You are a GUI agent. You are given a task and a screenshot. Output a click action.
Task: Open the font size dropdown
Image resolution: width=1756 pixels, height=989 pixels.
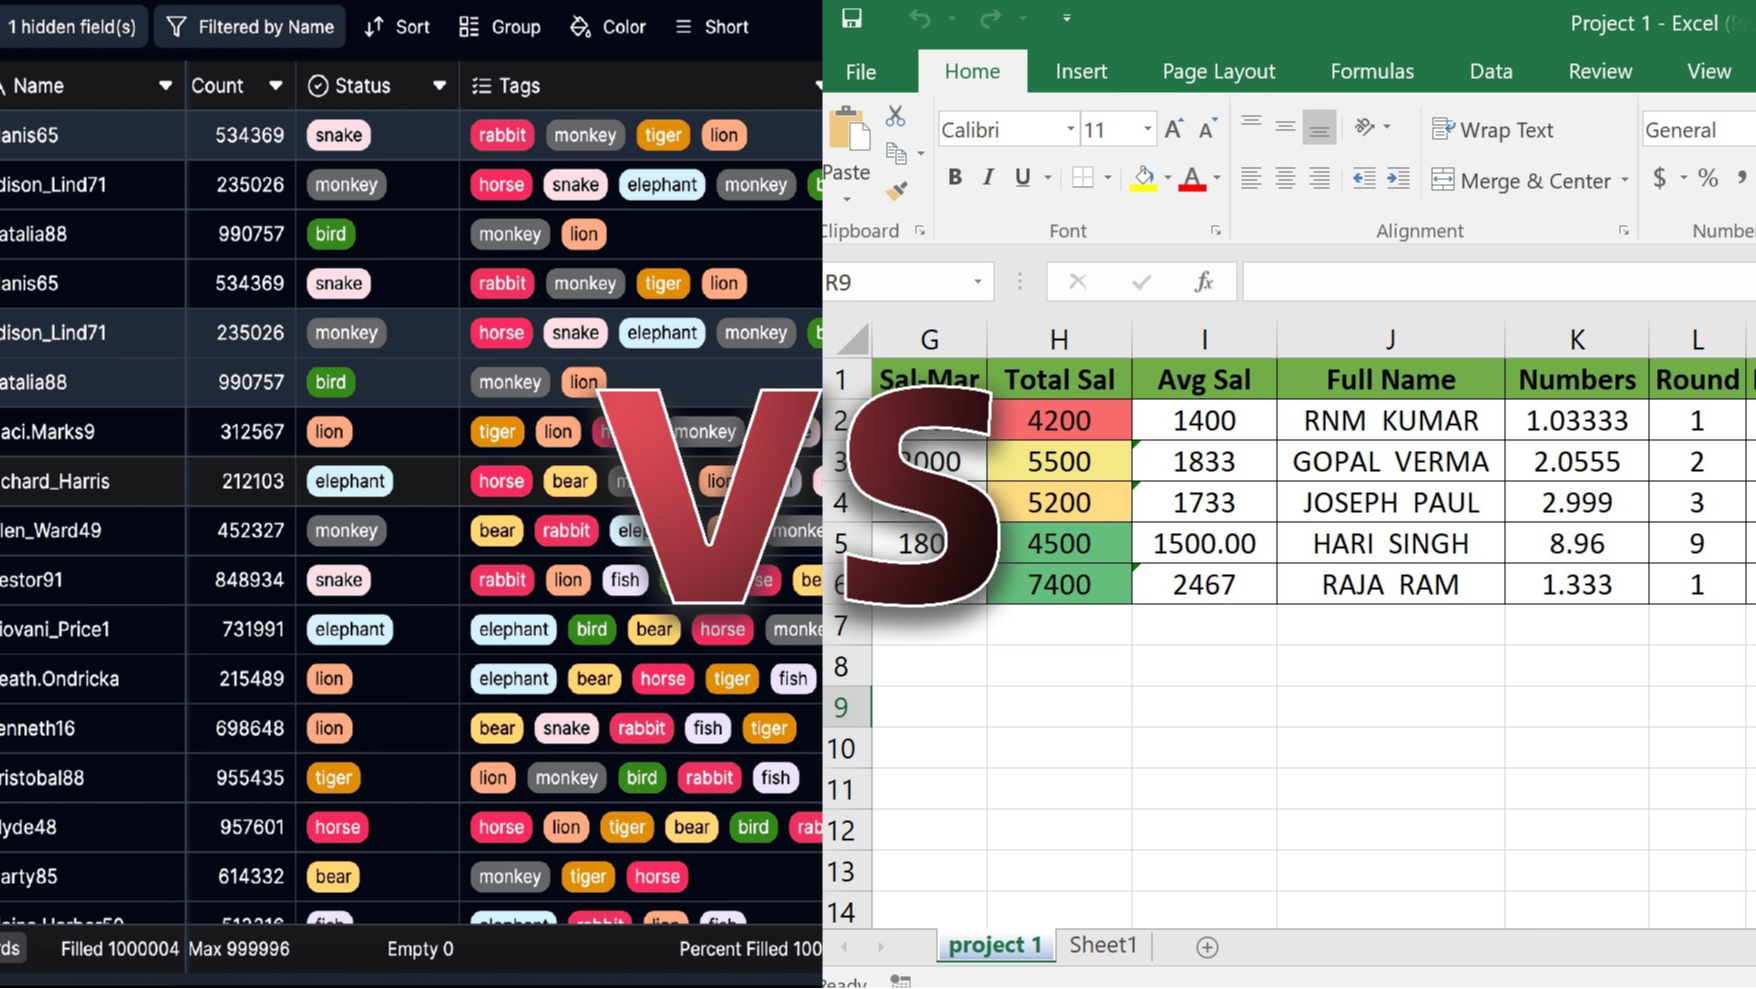click(x=1147, y=129)
